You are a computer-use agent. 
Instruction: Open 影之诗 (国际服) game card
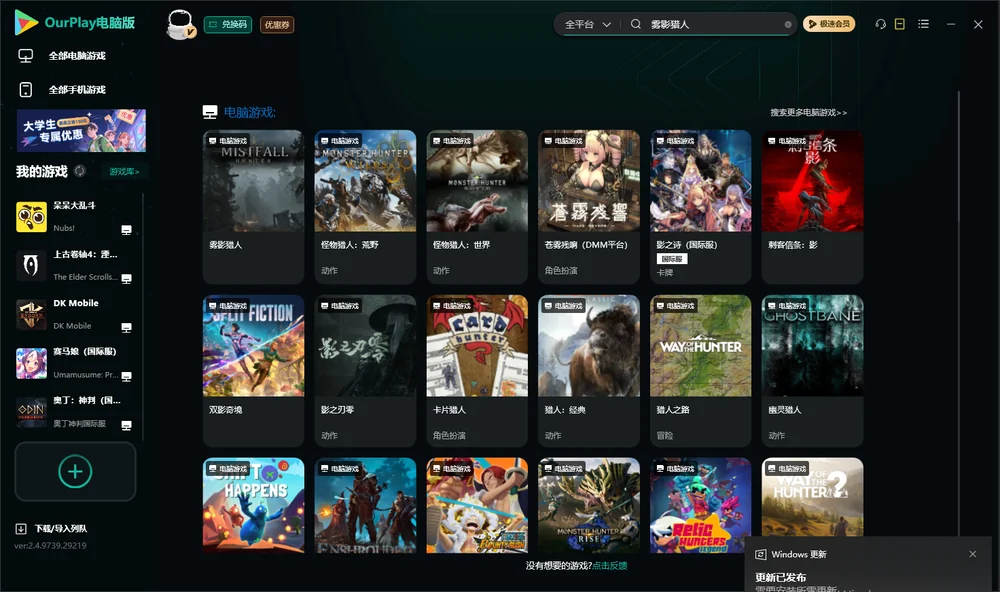701,207
